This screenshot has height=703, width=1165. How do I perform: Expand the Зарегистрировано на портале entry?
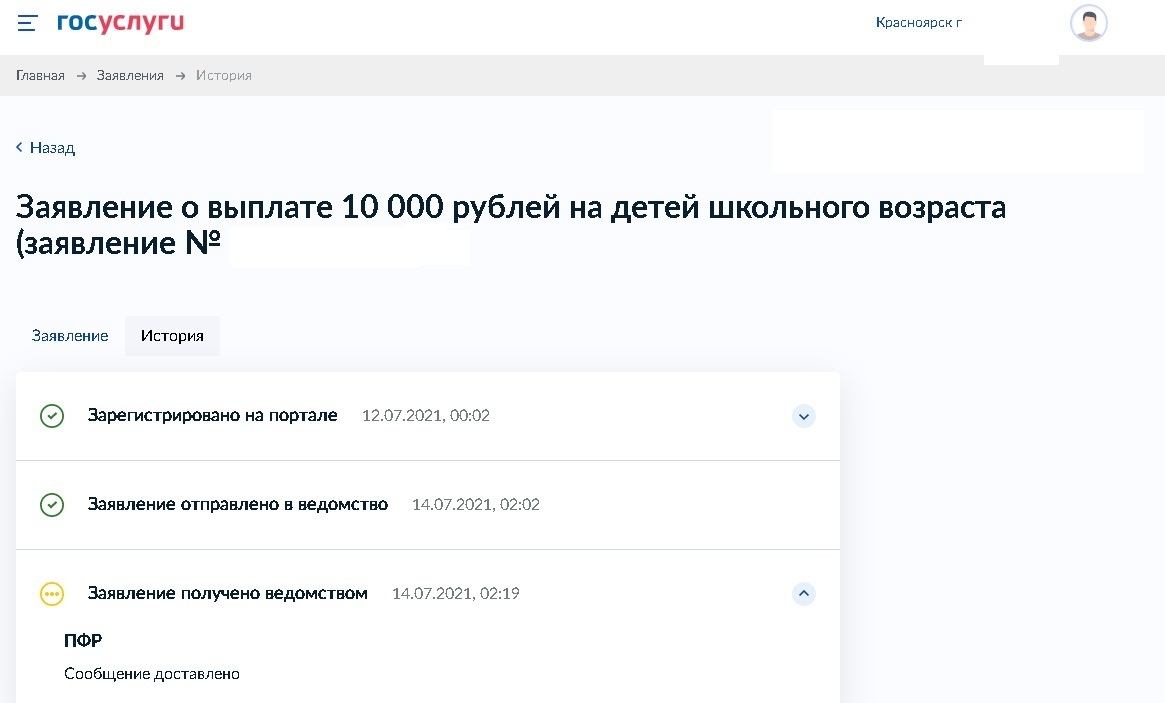click(x=803, y=416)
